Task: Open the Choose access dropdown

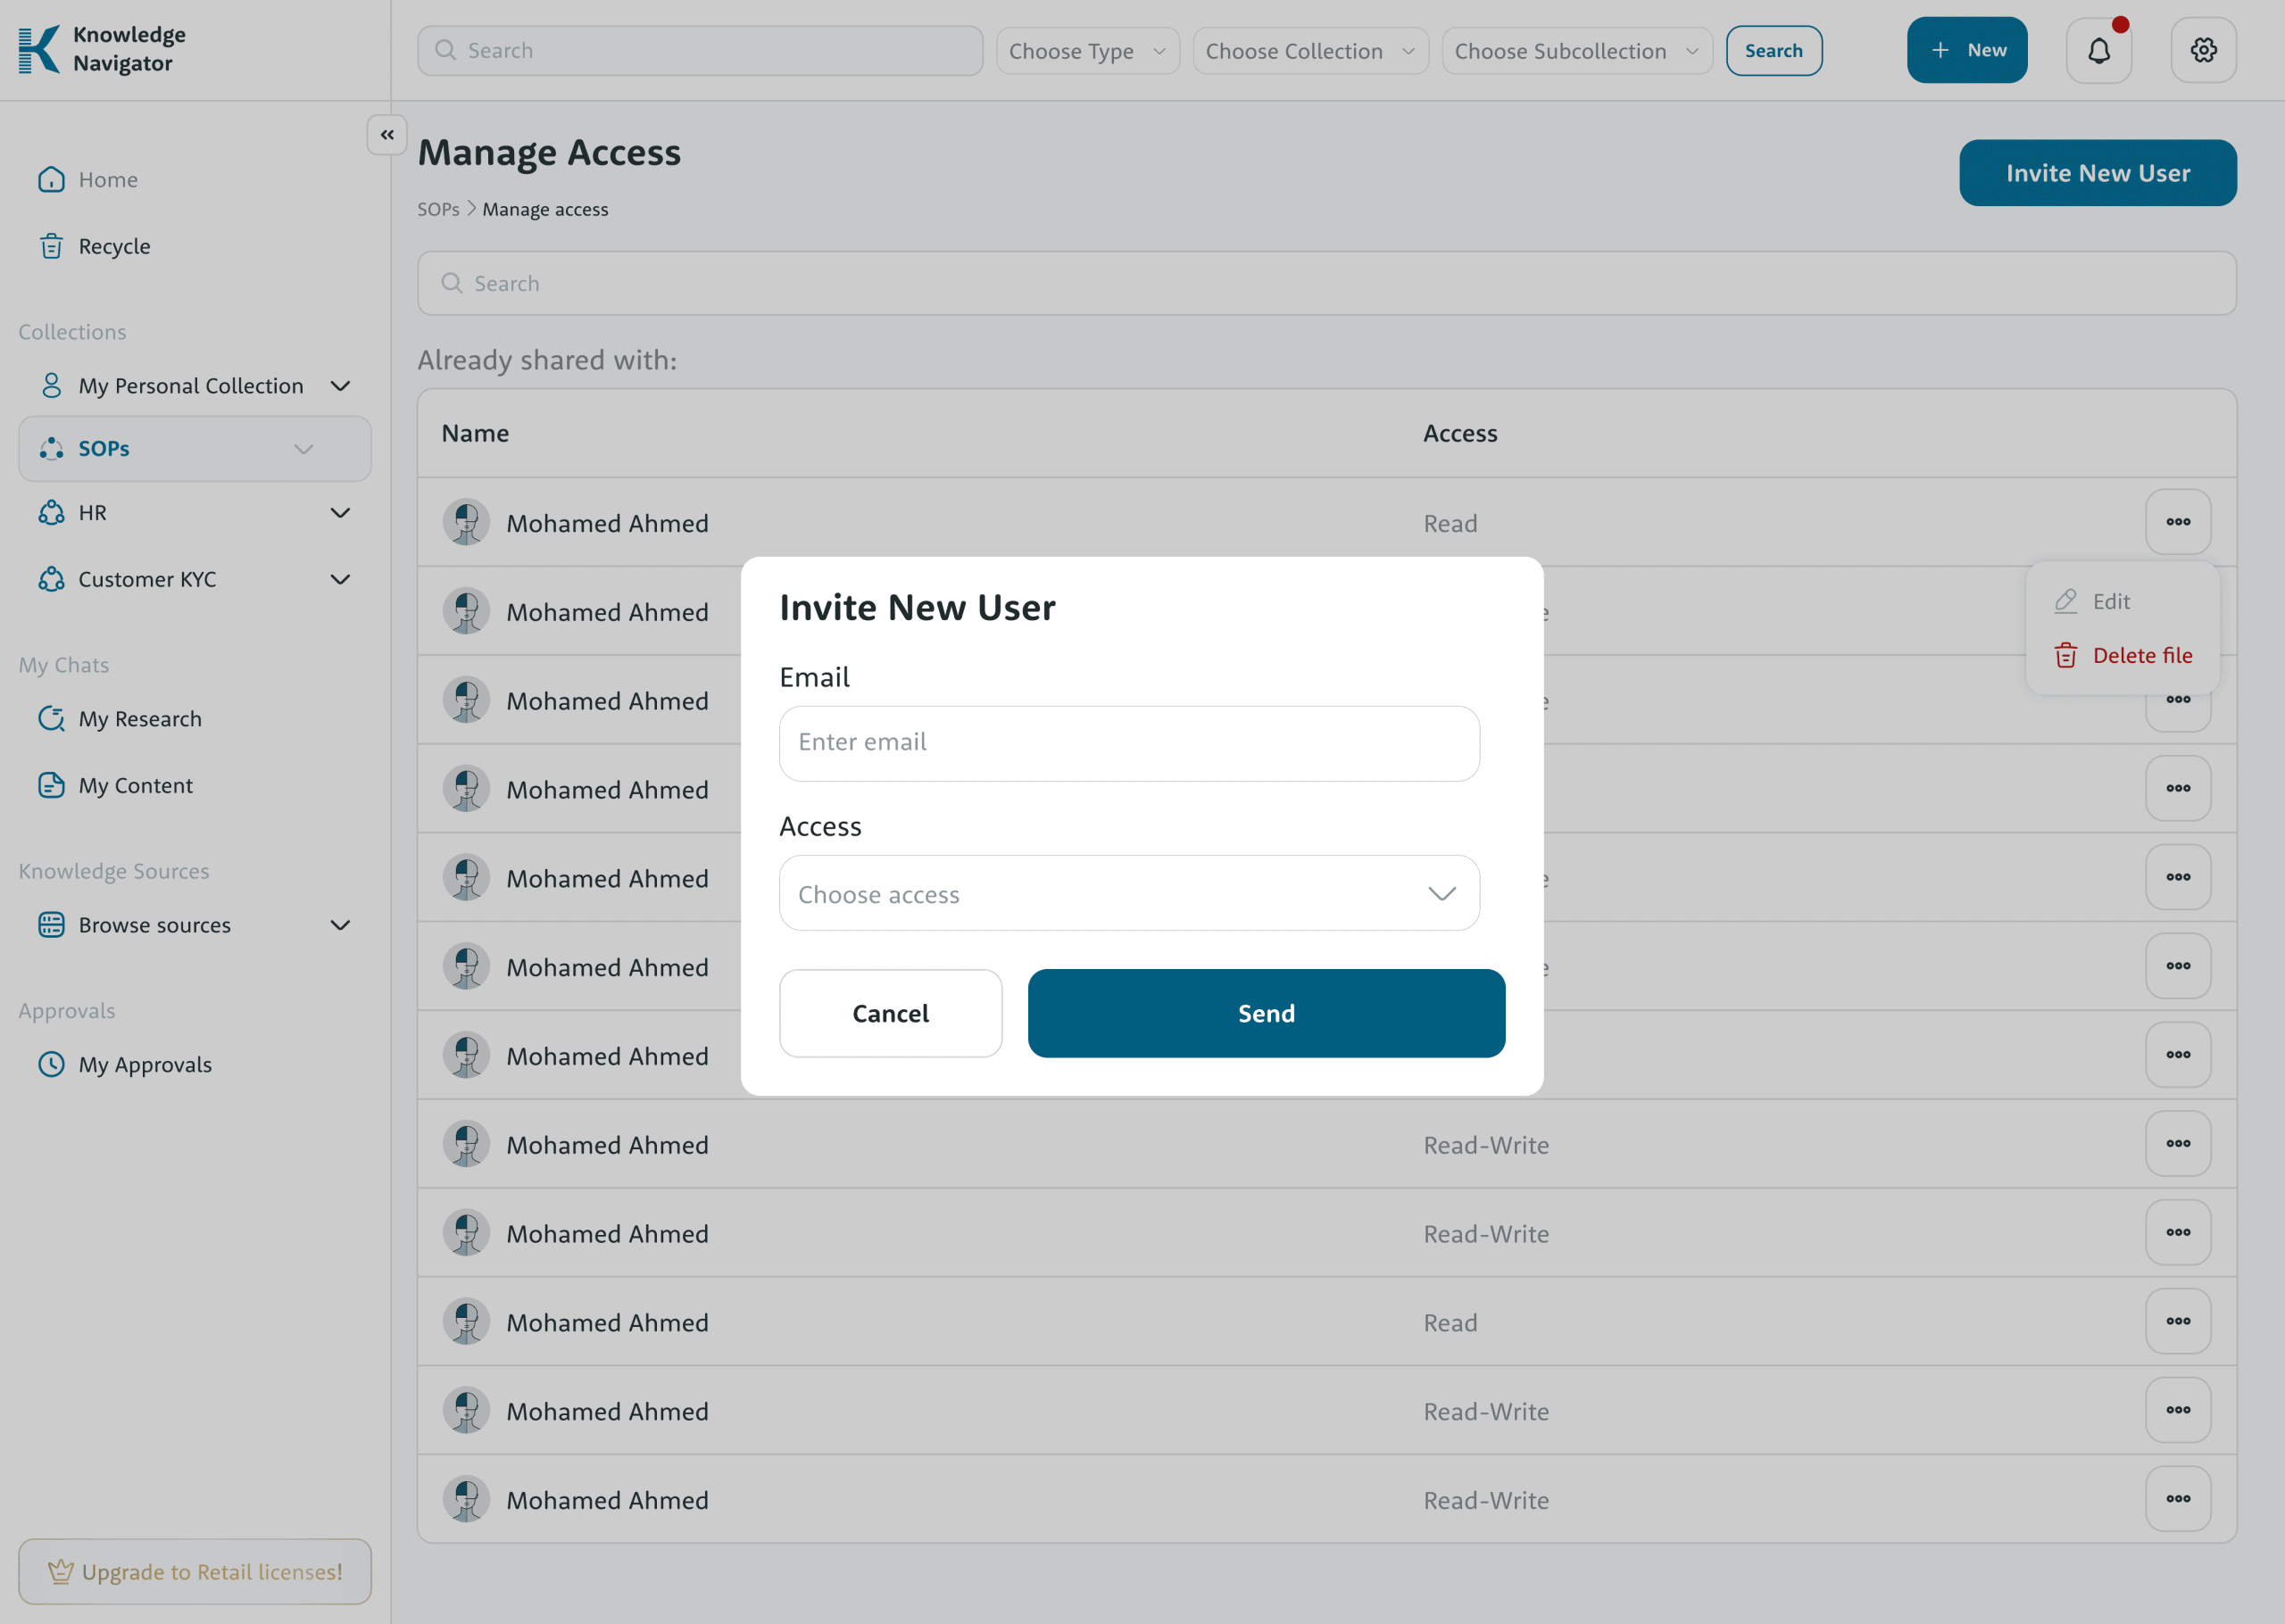Action: point(1128,893)
